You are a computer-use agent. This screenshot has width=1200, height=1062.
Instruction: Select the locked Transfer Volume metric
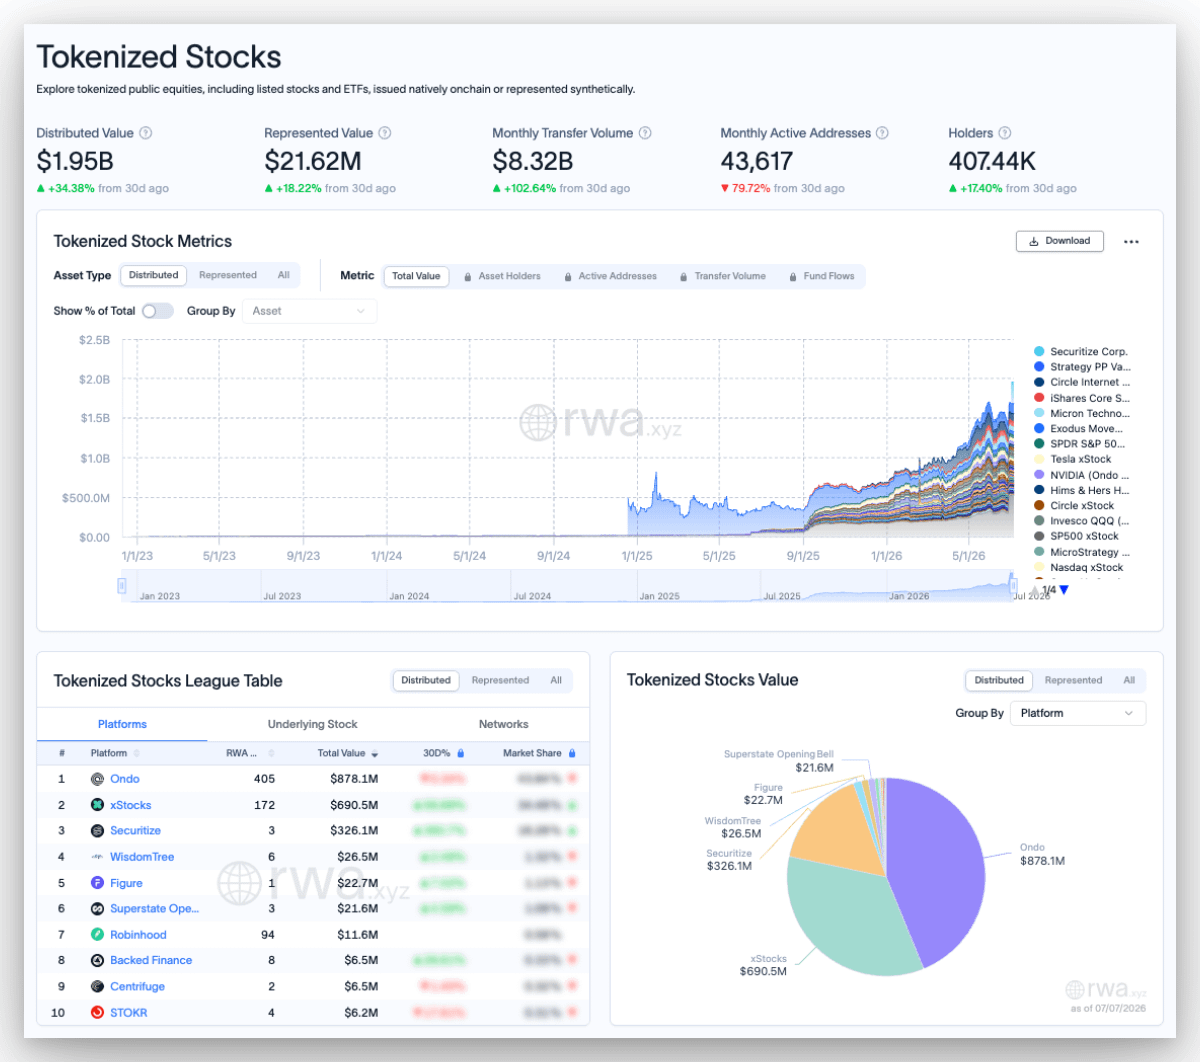point(723,276)
